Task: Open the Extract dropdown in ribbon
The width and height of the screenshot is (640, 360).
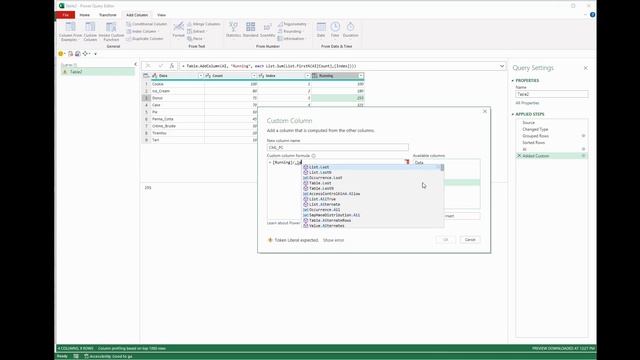Action: pos(197,31)
